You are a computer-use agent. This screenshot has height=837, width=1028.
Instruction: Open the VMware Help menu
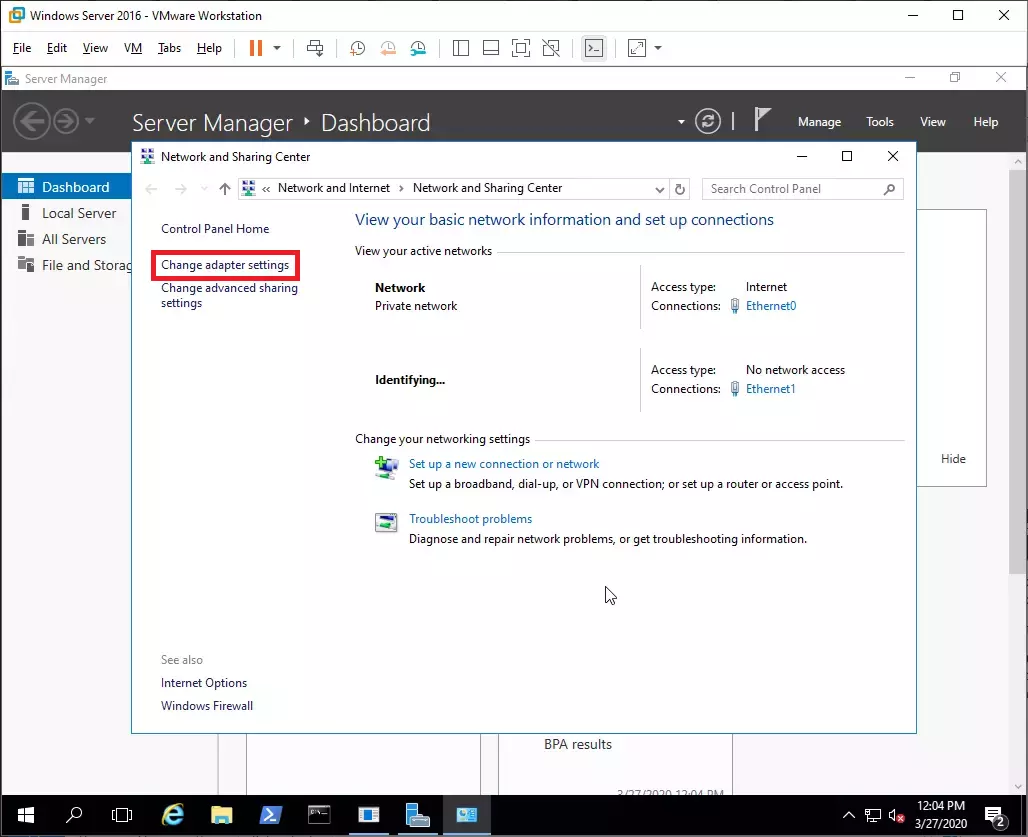pos(209,48)
